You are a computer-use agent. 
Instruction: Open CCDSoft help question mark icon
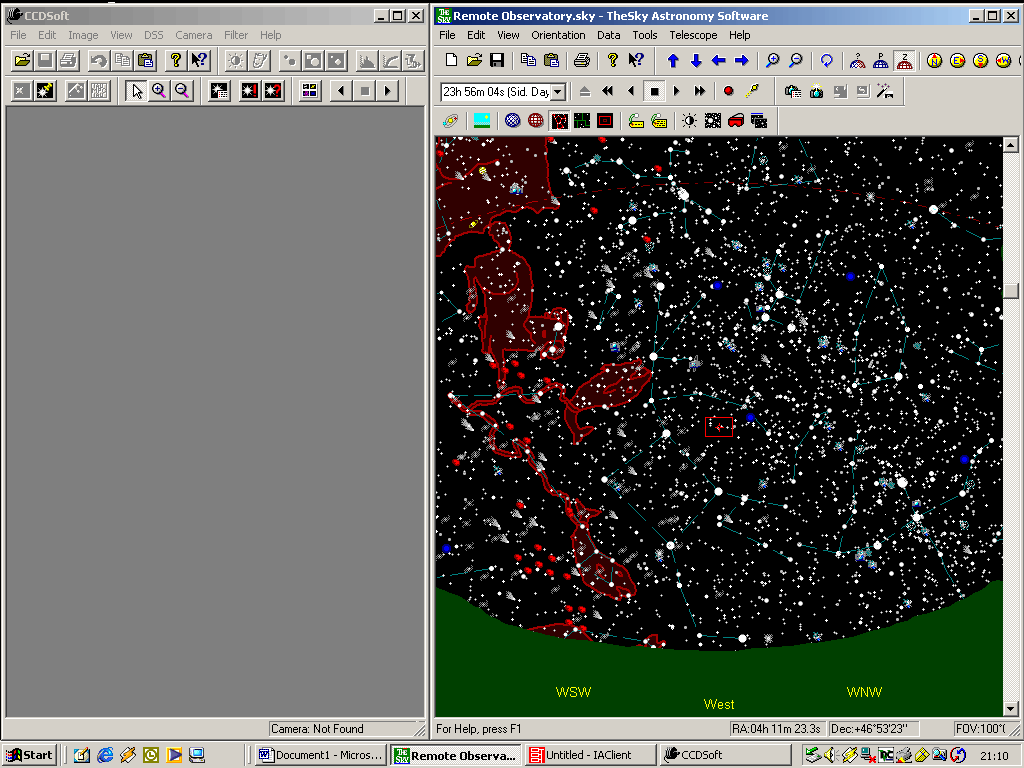pyautogui.click(x=175, y=61)
